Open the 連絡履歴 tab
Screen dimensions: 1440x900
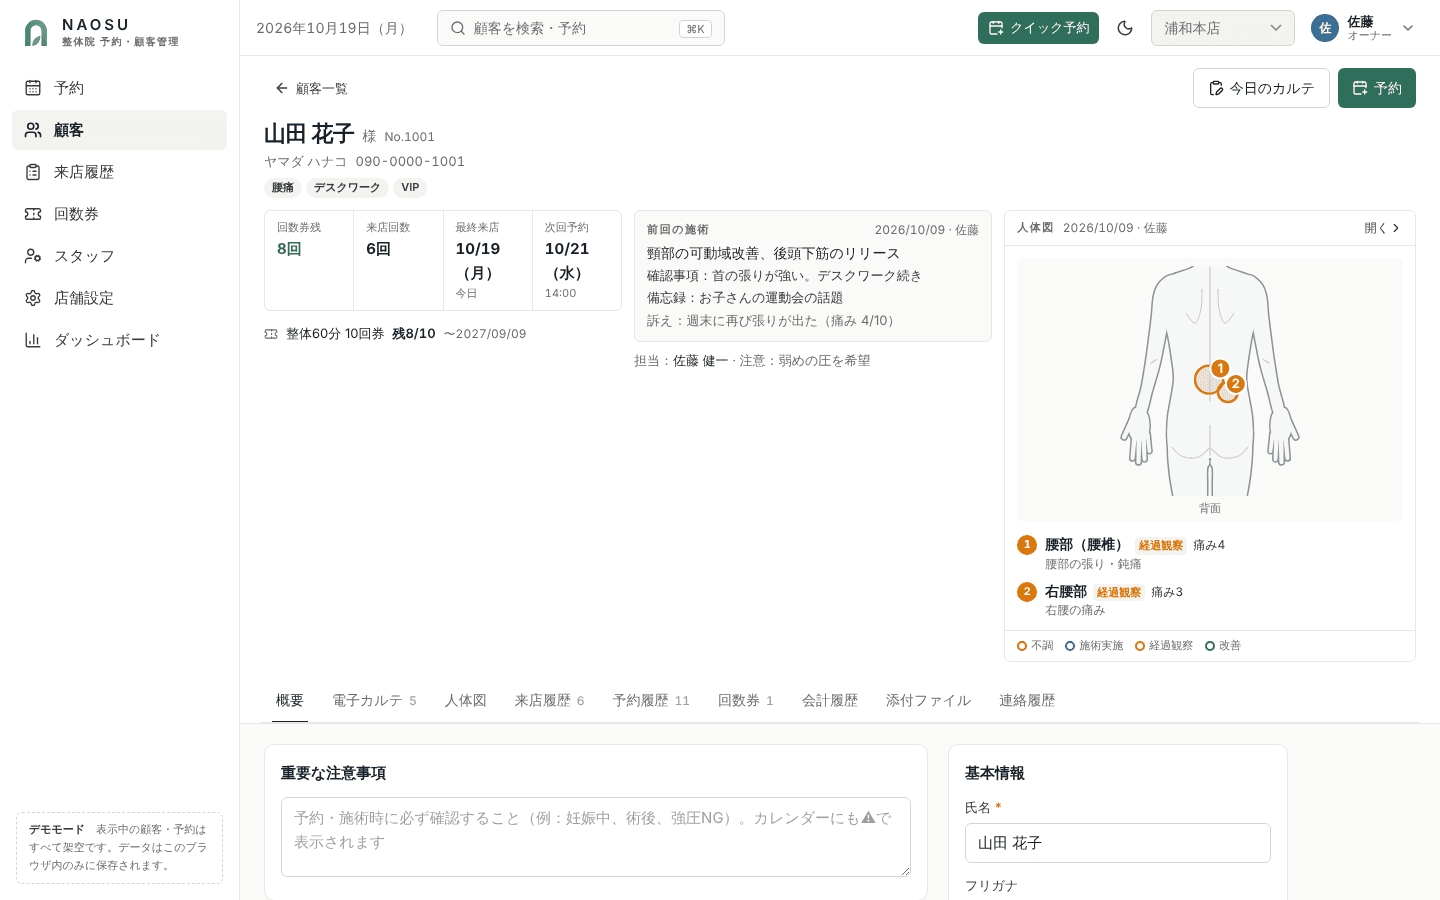tap(1027, 701)
